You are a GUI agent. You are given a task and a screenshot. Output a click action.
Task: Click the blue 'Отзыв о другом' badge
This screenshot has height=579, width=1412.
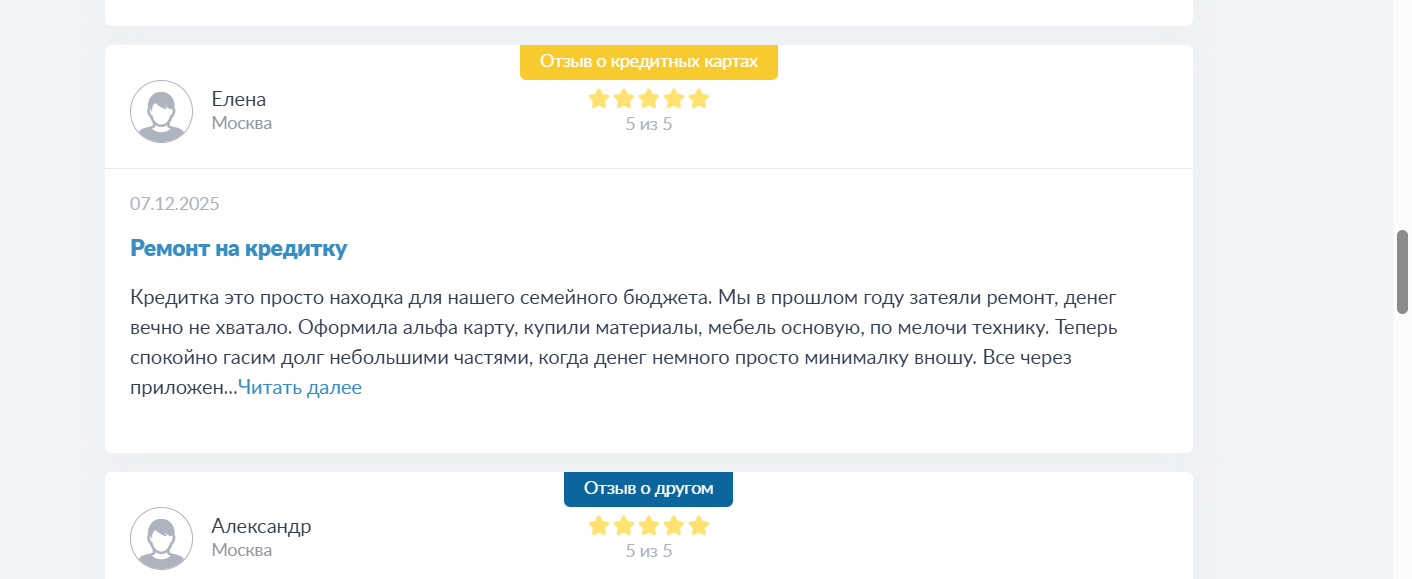tap(648, 488)
